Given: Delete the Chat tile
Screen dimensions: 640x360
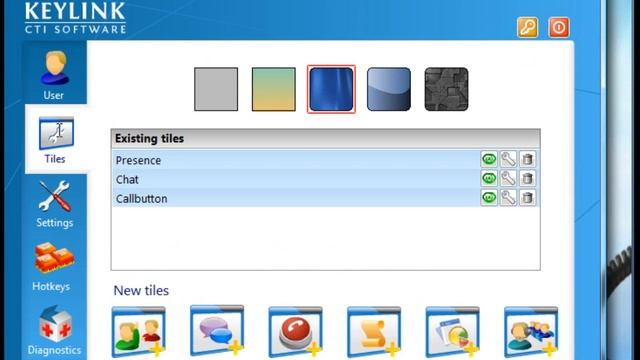Looking at the screenshot, I should pos(527,178).
